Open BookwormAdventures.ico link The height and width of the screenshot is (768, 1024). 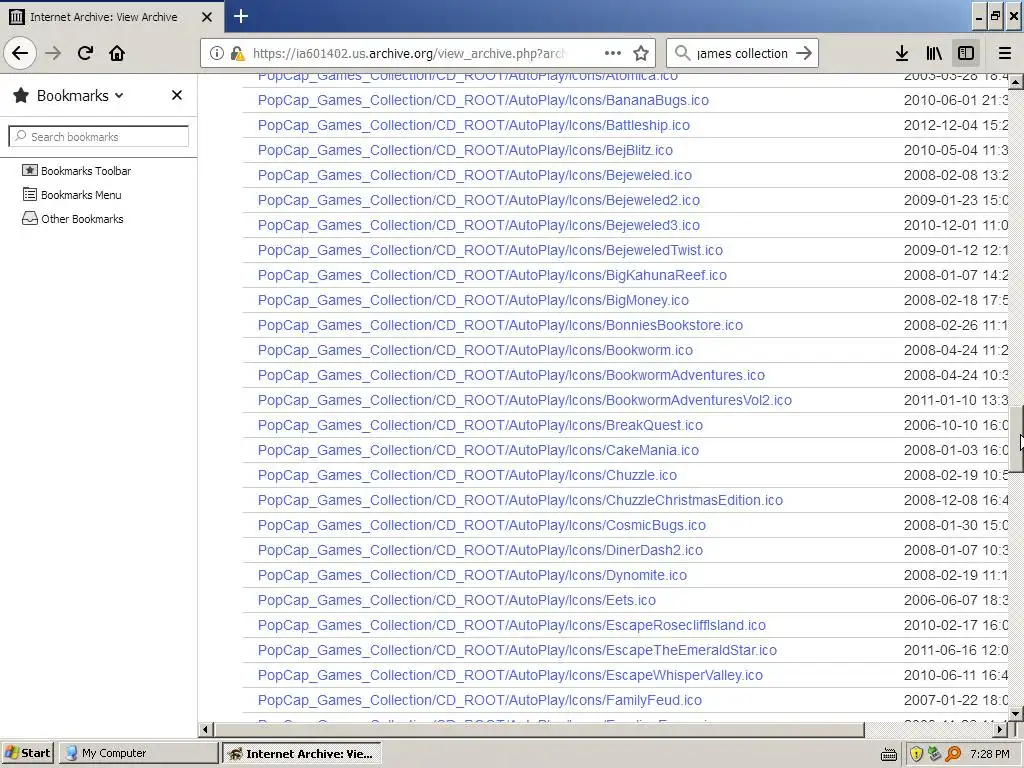(511, 376)
